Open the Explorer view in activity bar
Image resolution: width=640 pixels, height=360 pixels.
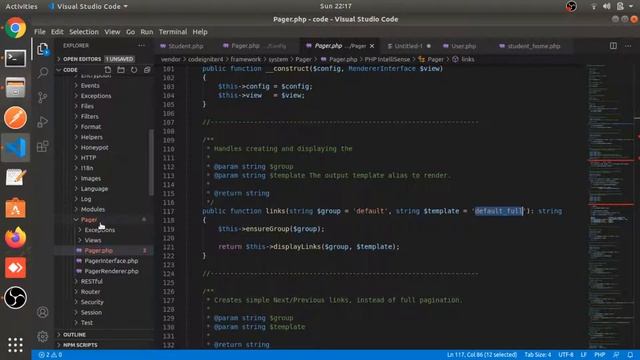[x=43, y=49]
